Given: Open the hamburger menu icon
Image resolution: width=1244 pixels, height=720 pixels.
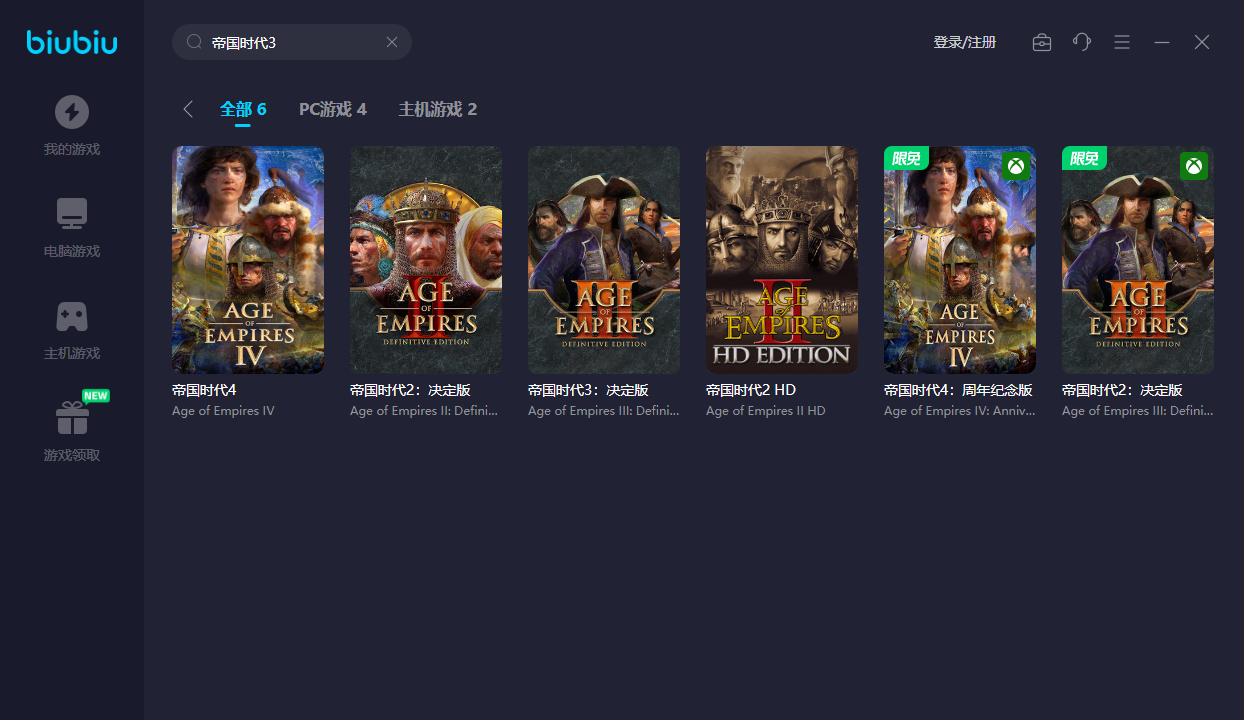Looking at the screenshot, I should click(x=1122, y=42).
